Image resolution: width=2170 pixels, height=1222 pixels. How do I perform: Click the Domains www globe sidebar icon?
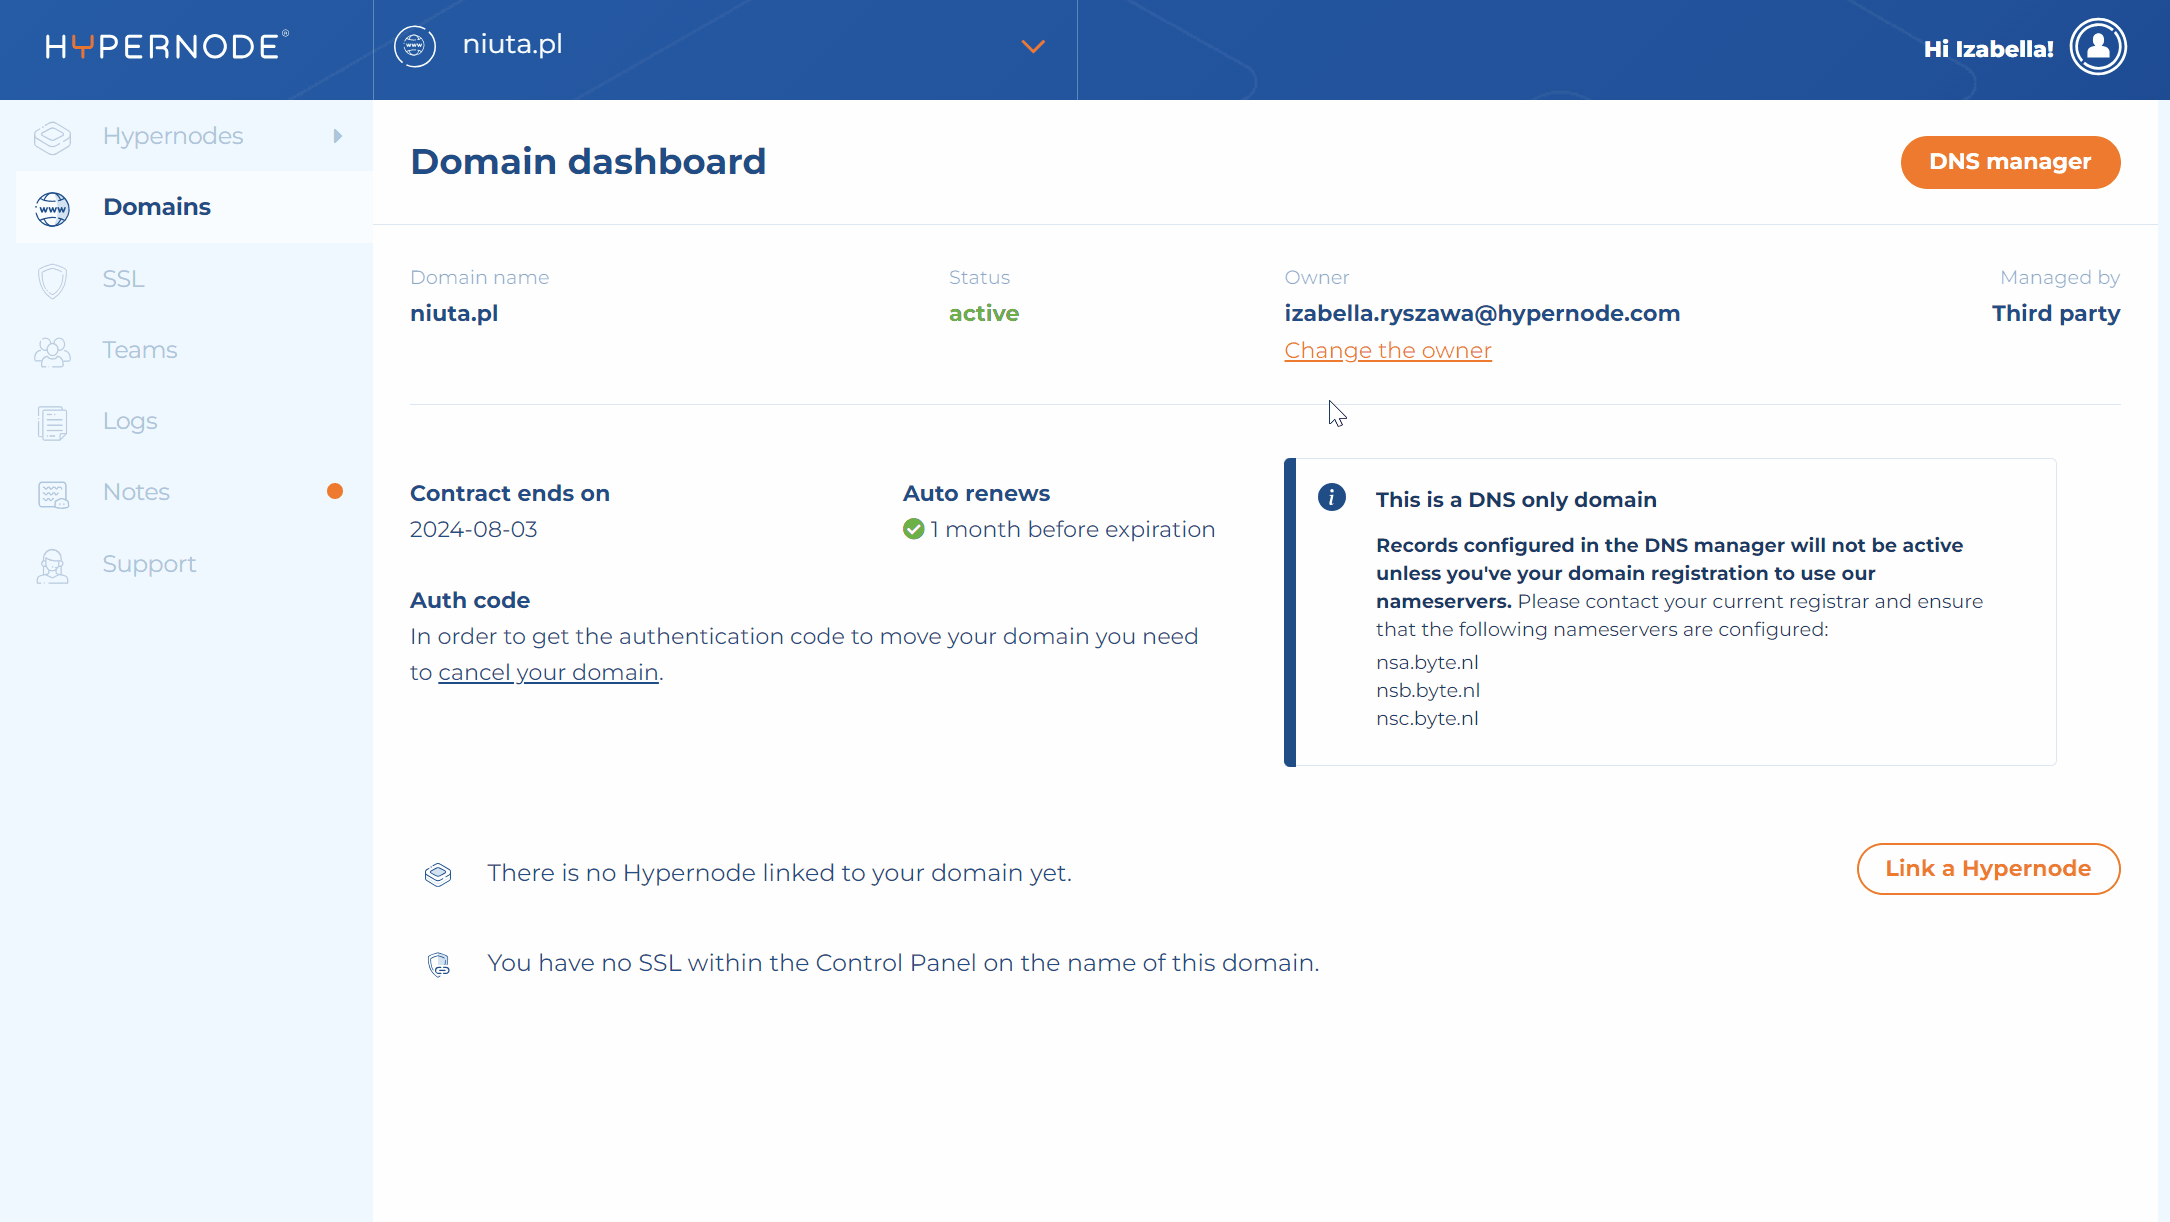click(52, 208)
